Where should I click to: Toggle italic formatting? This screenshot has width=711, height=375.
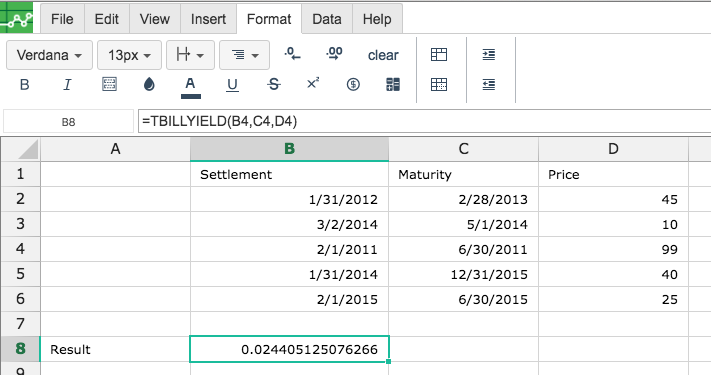click(x=67, y=85)
